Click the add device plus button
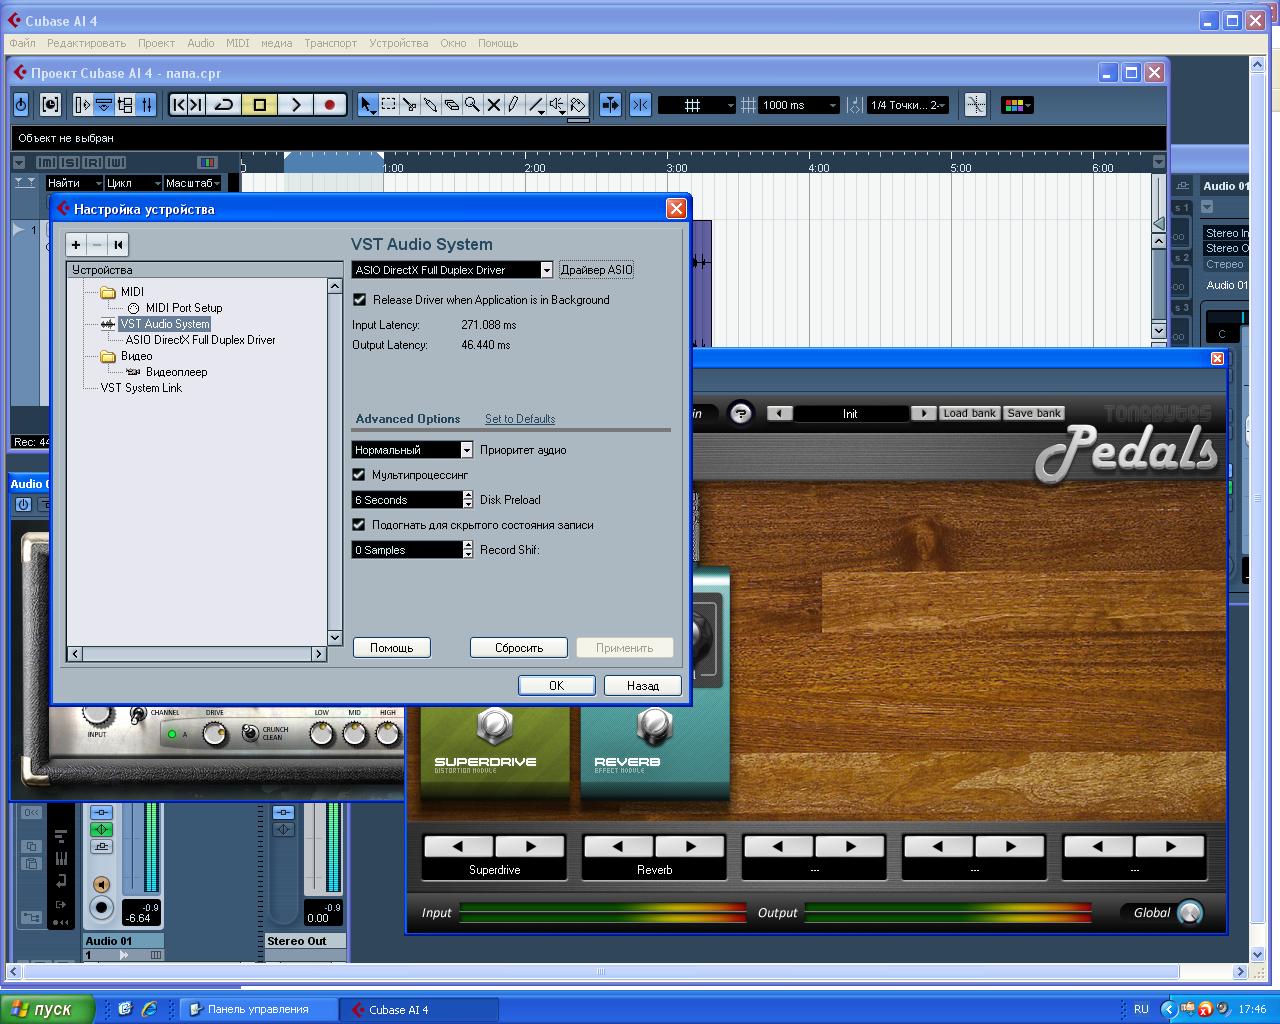The width and height of the screenshot is (1280, 1024). coord(76,245)
